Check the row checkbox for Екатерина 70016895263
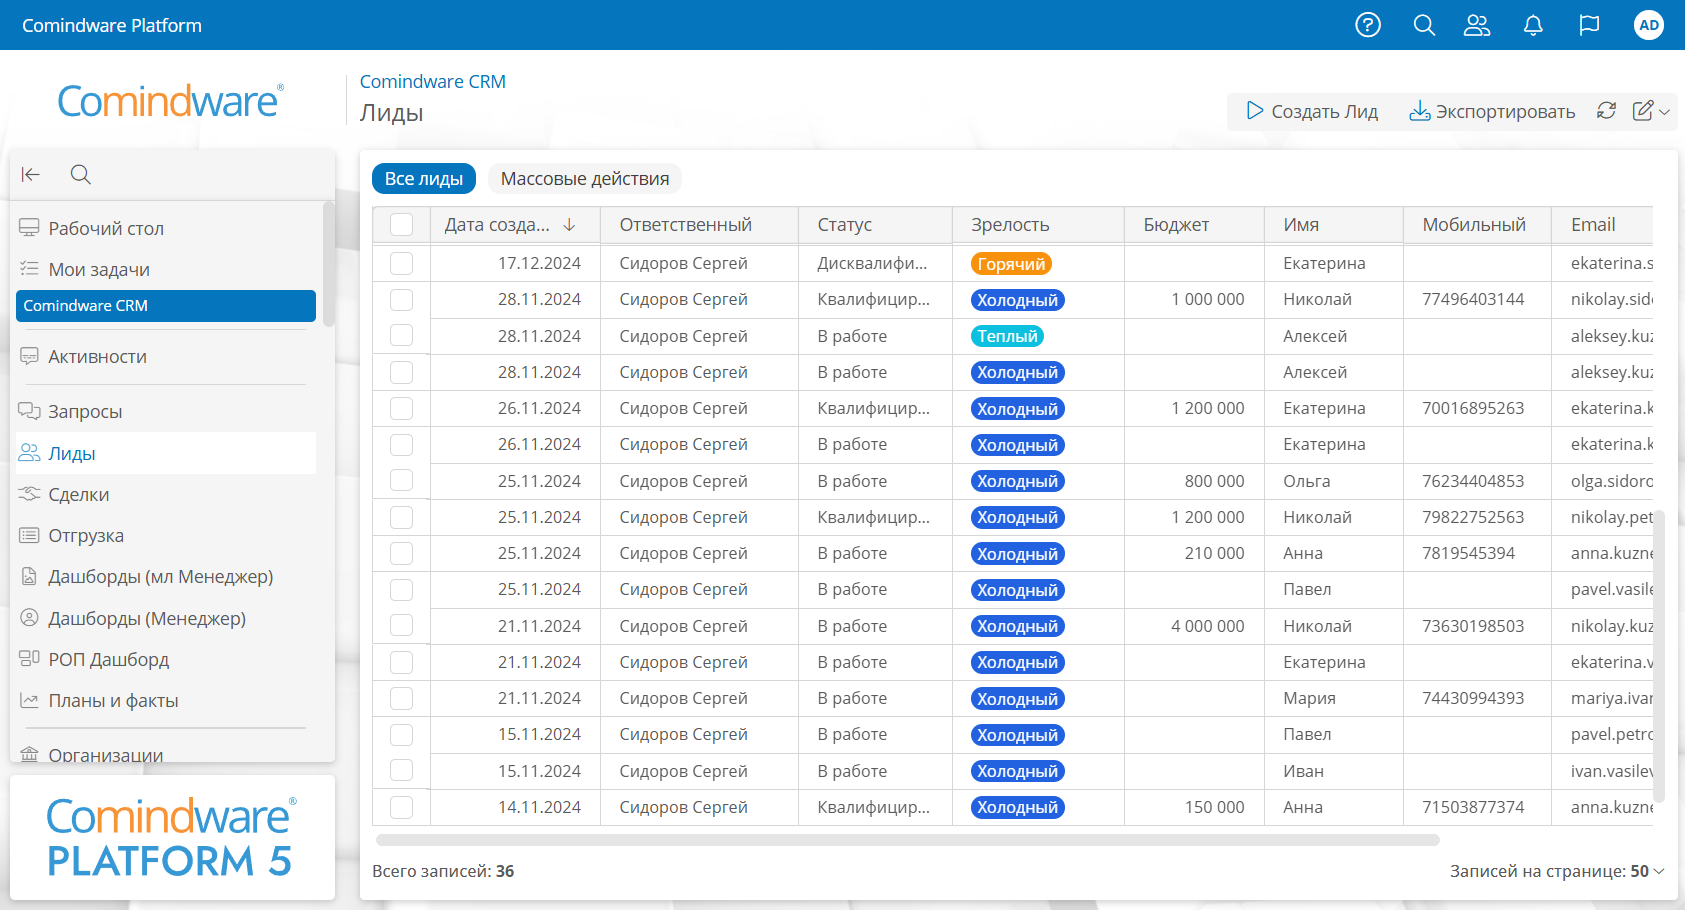 (x=402, y=408)
